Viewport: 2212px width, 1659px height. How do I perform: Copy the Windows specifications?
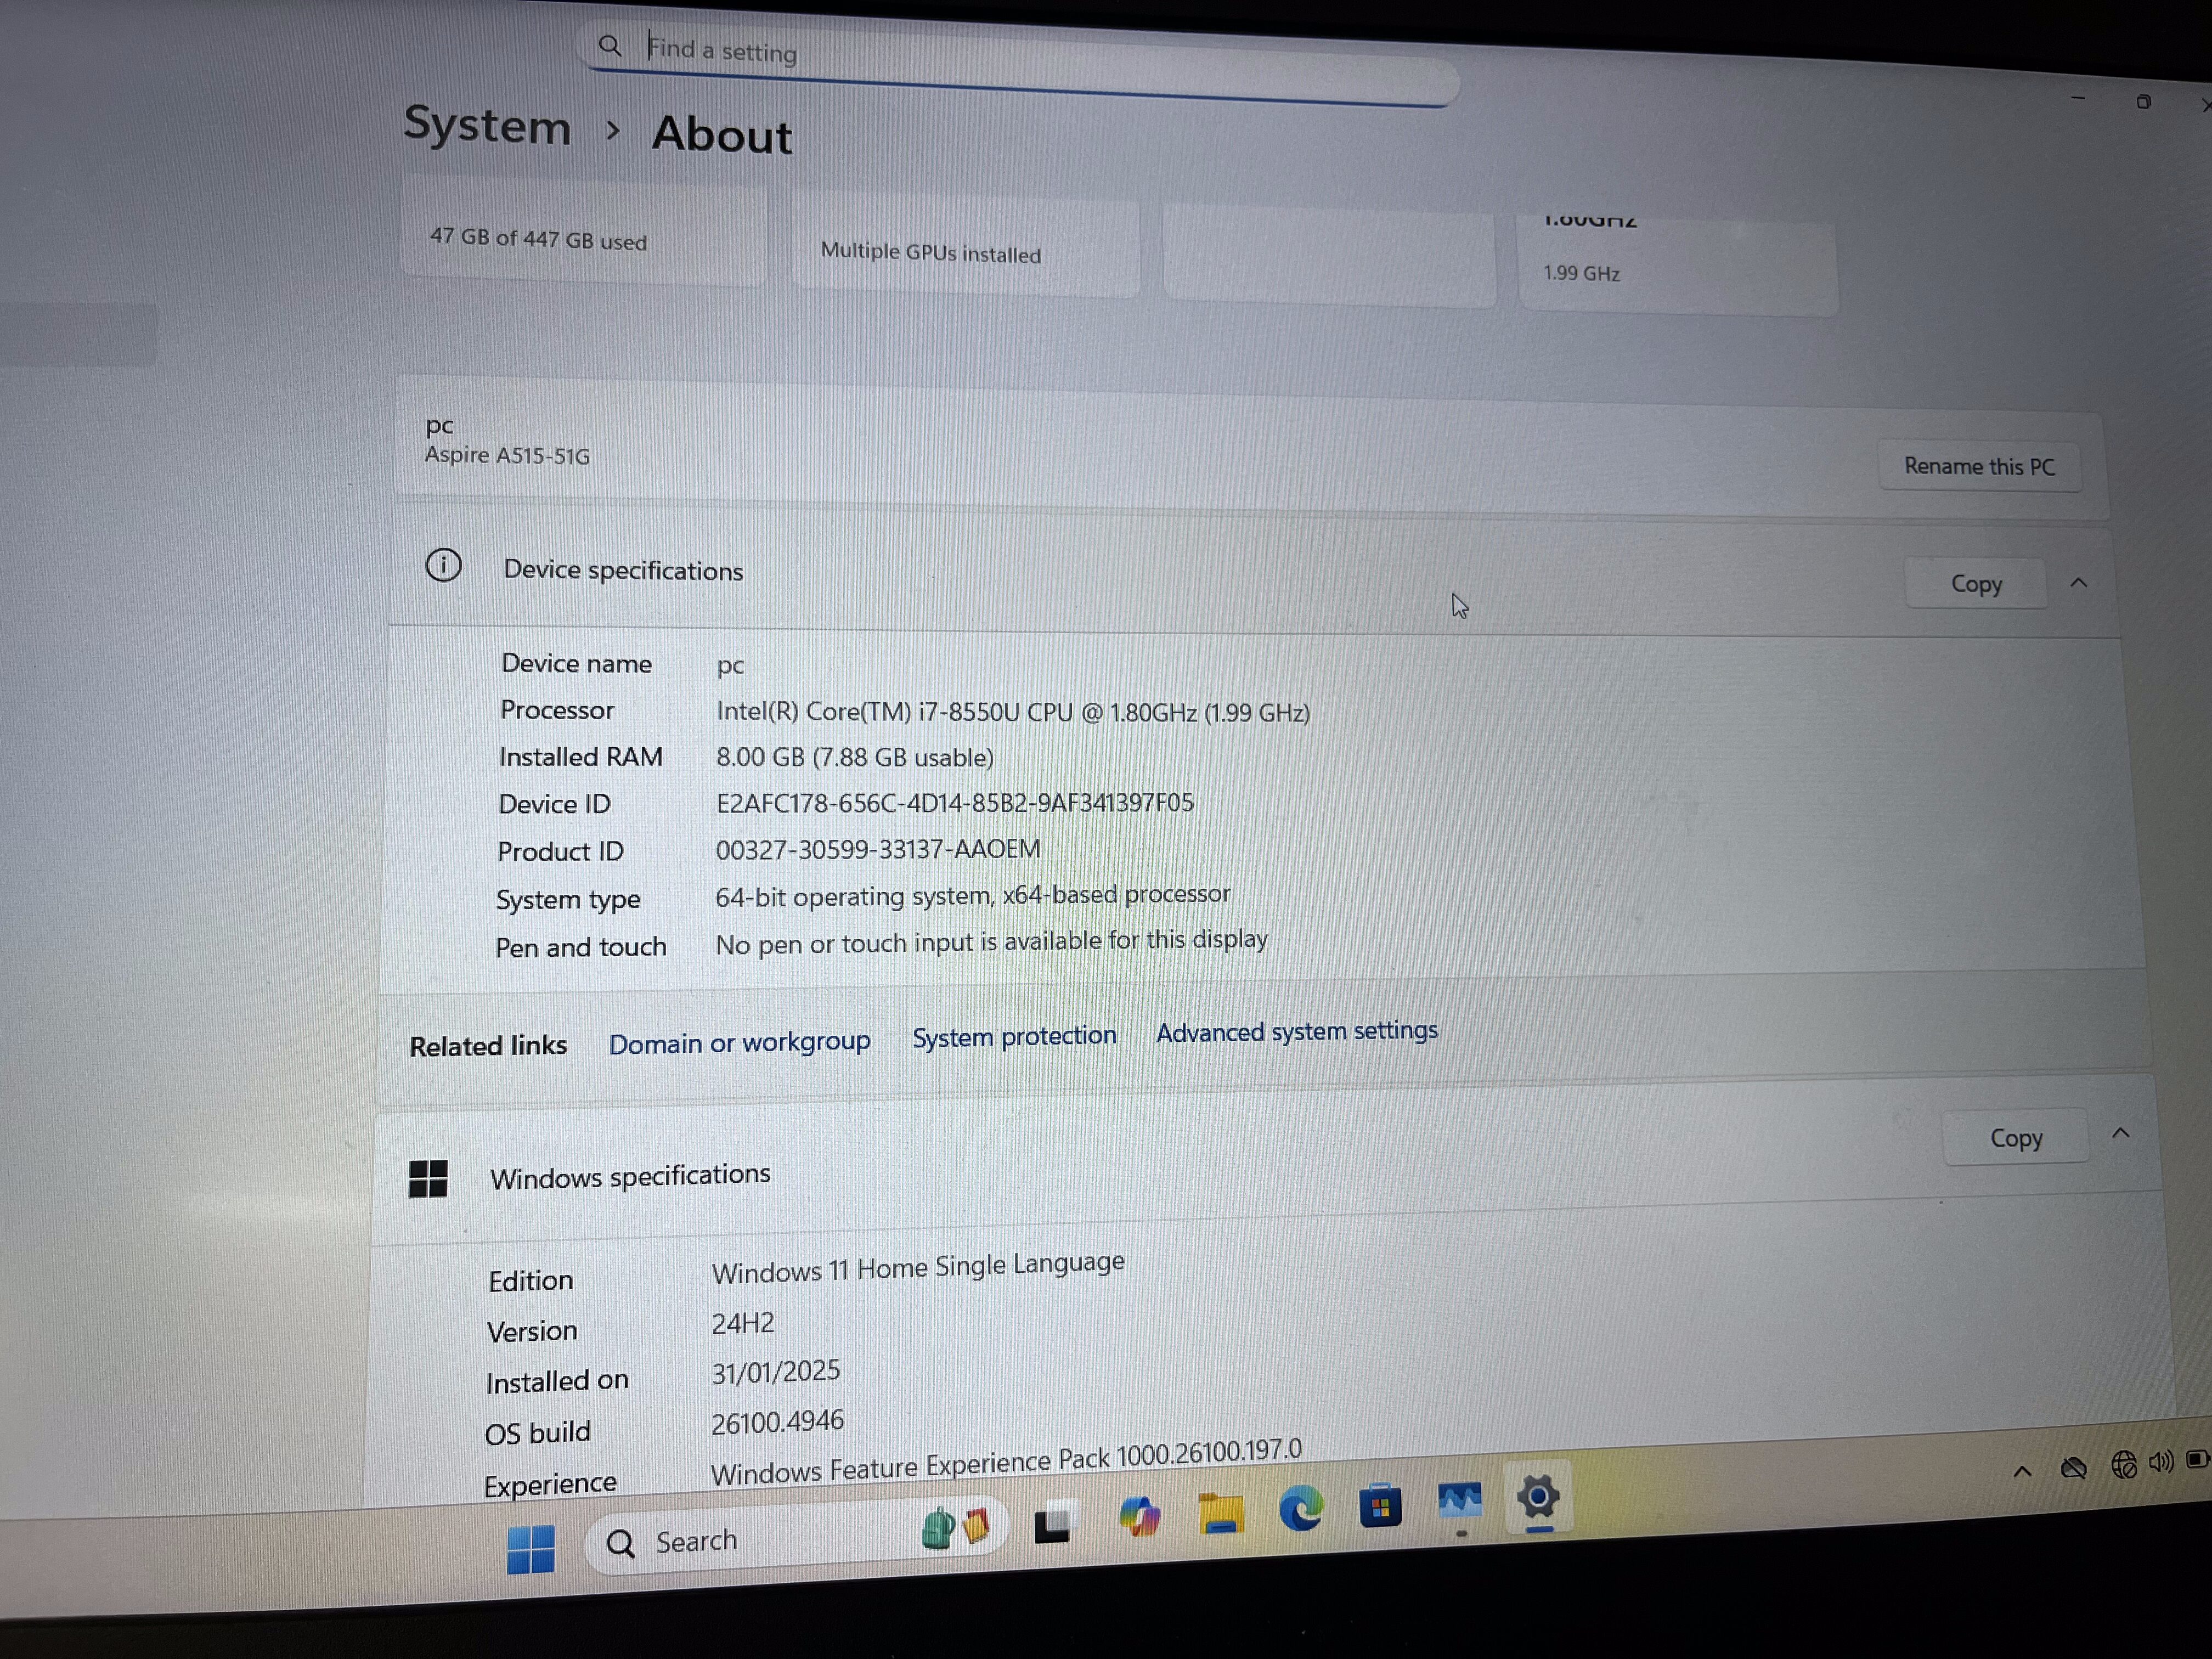pyautogui.click(x=2015, y=1137)
